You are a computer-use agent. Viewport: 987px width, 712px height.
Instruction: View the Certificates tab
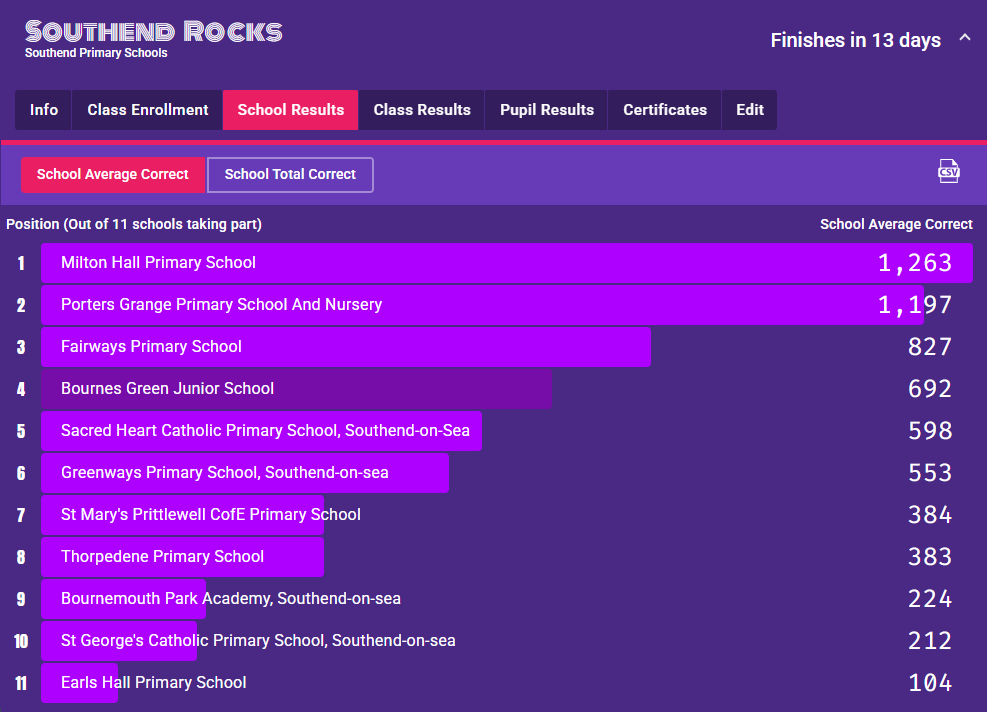[665, 110]
